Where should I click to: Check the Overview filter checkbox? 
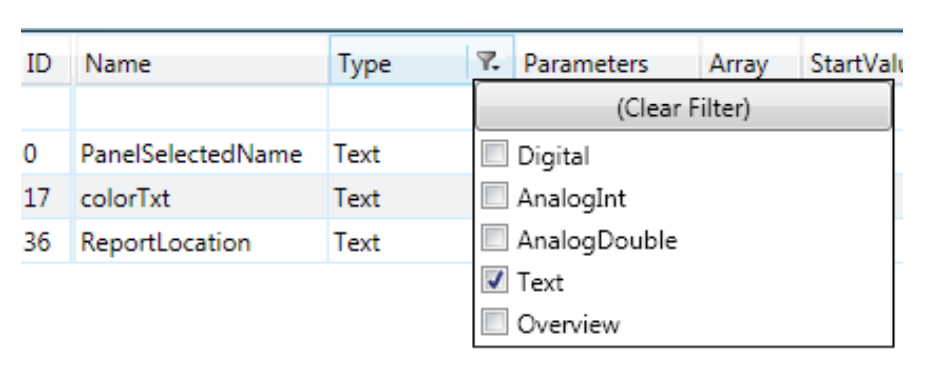(x=494, y=323)
